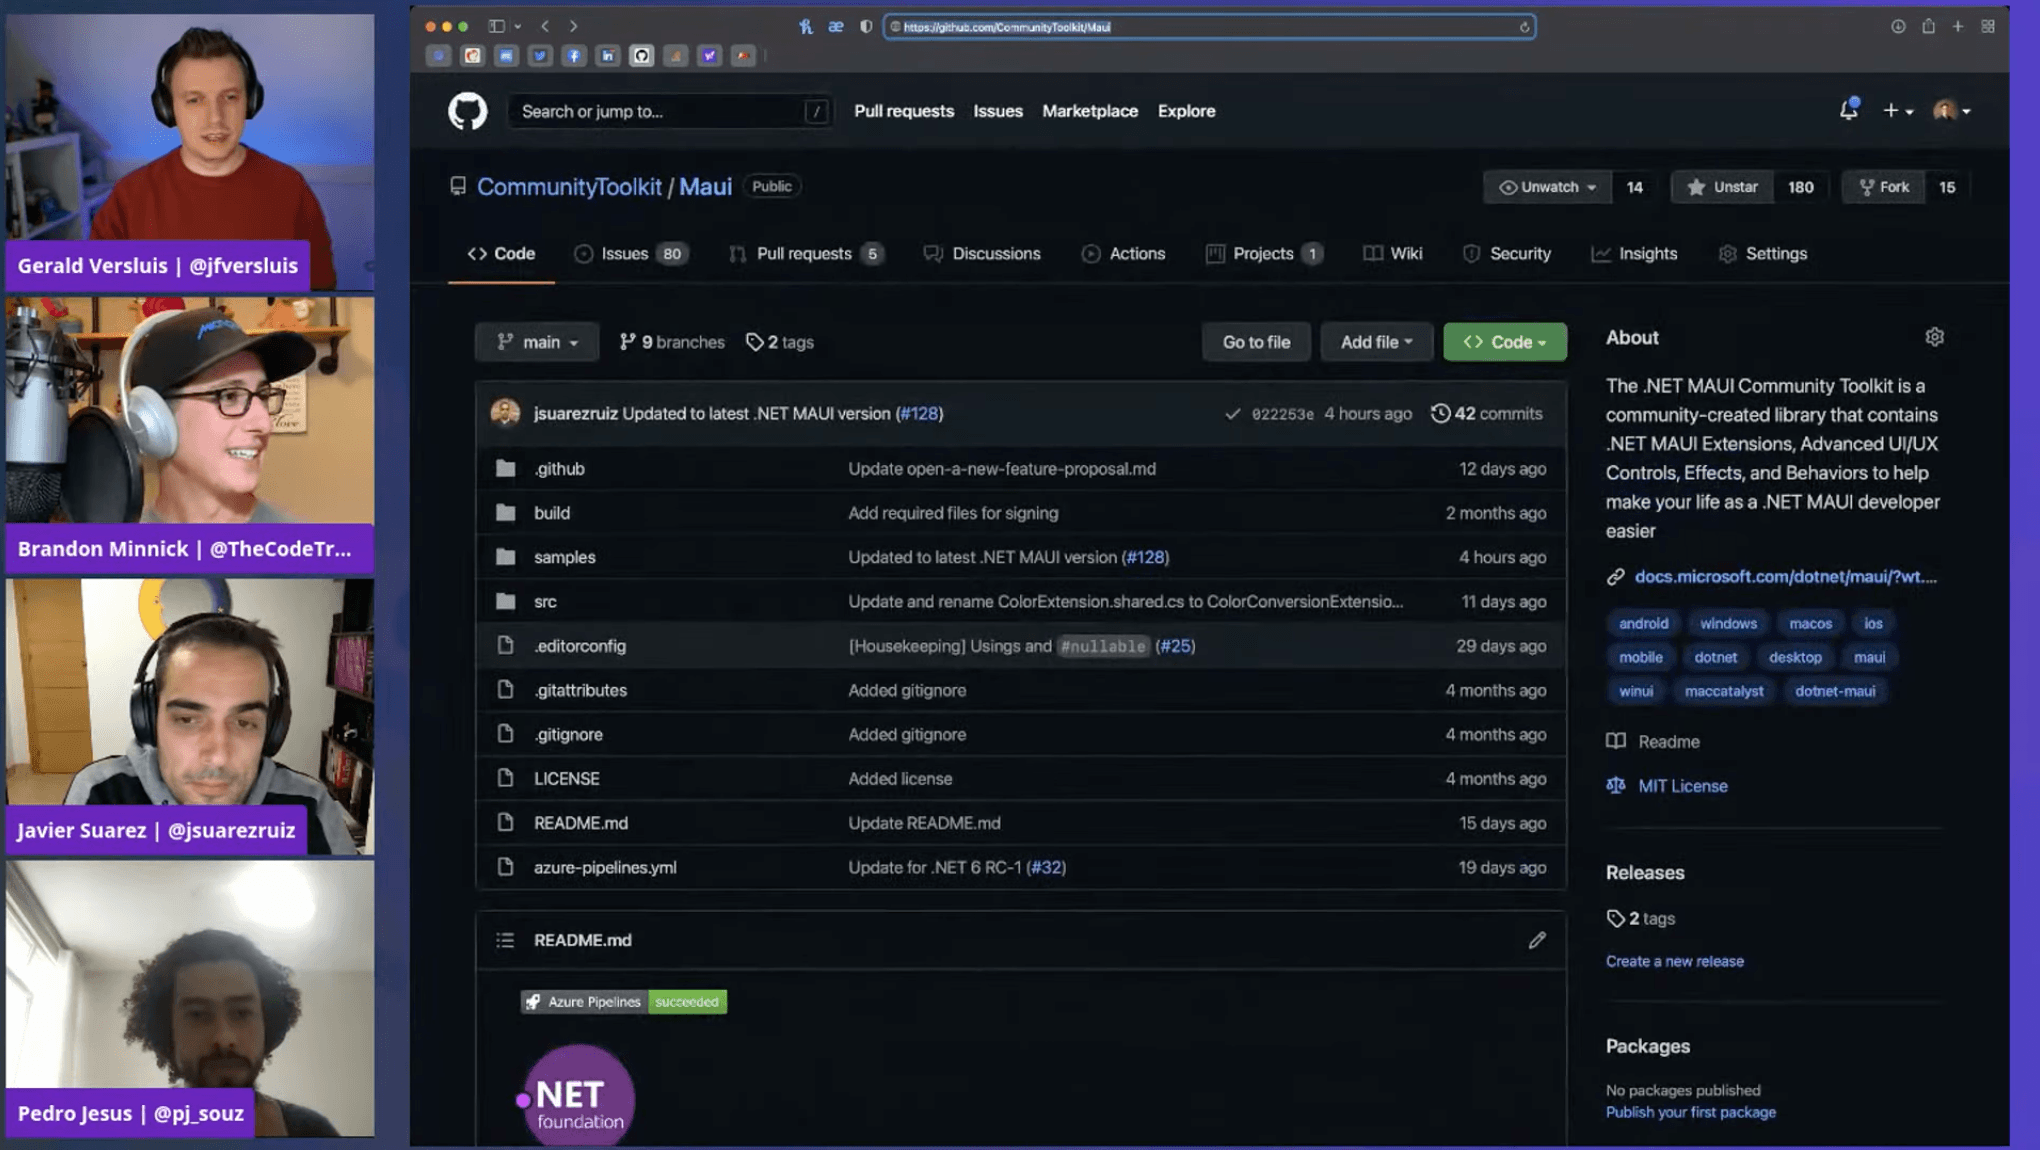Click the Safari share icon
2040x1150 pixels.
(1928, 27)
